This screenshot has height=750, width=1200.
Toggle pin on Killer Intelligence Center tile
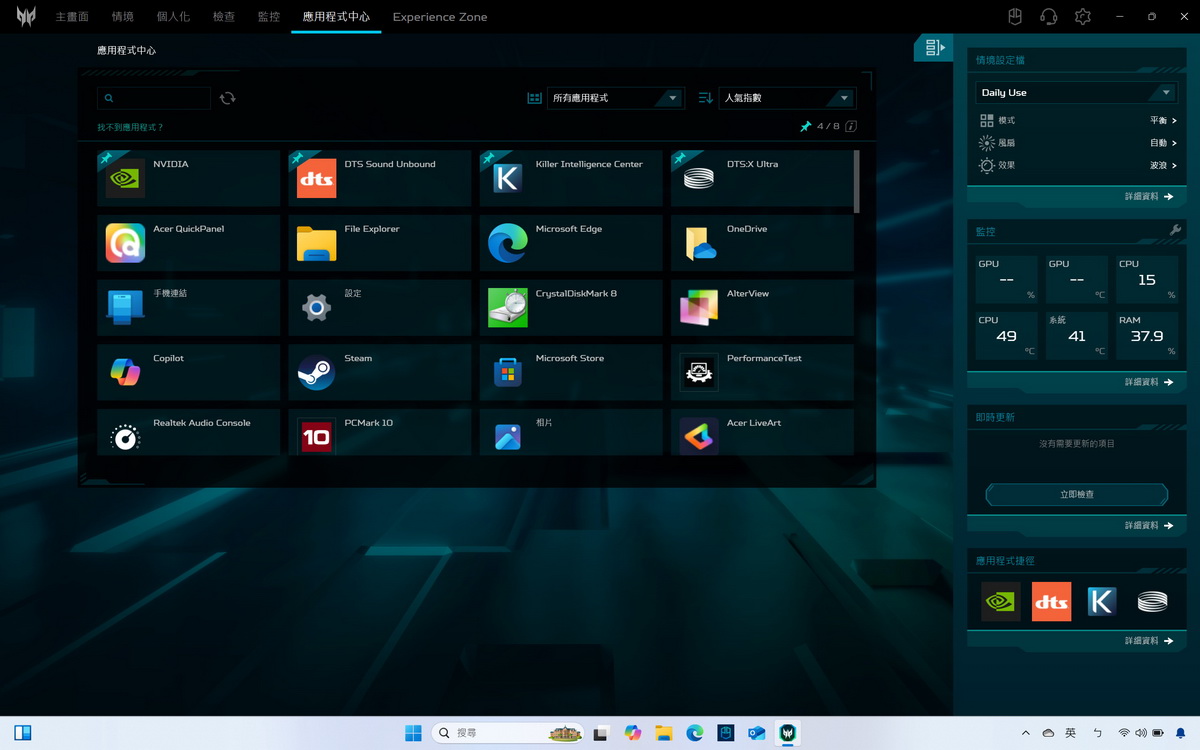coord(489,158)
